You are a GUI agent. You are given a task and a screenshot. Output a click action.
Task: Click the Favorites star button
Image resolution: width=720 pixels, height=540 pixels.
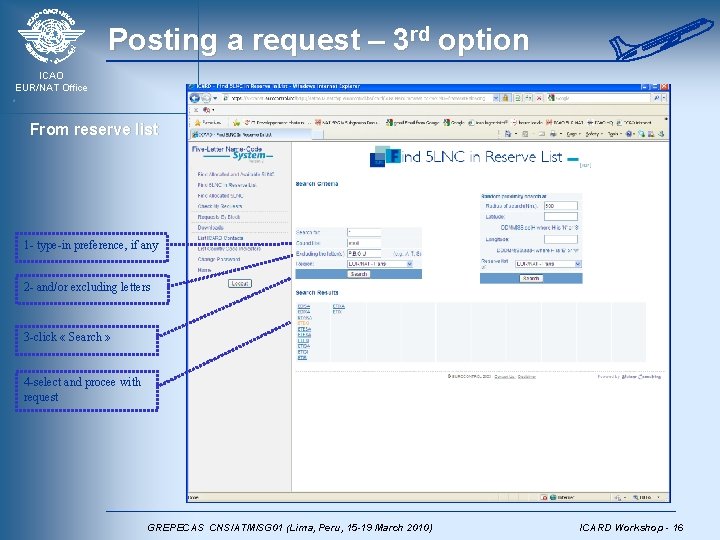click(x=208, y=123)
